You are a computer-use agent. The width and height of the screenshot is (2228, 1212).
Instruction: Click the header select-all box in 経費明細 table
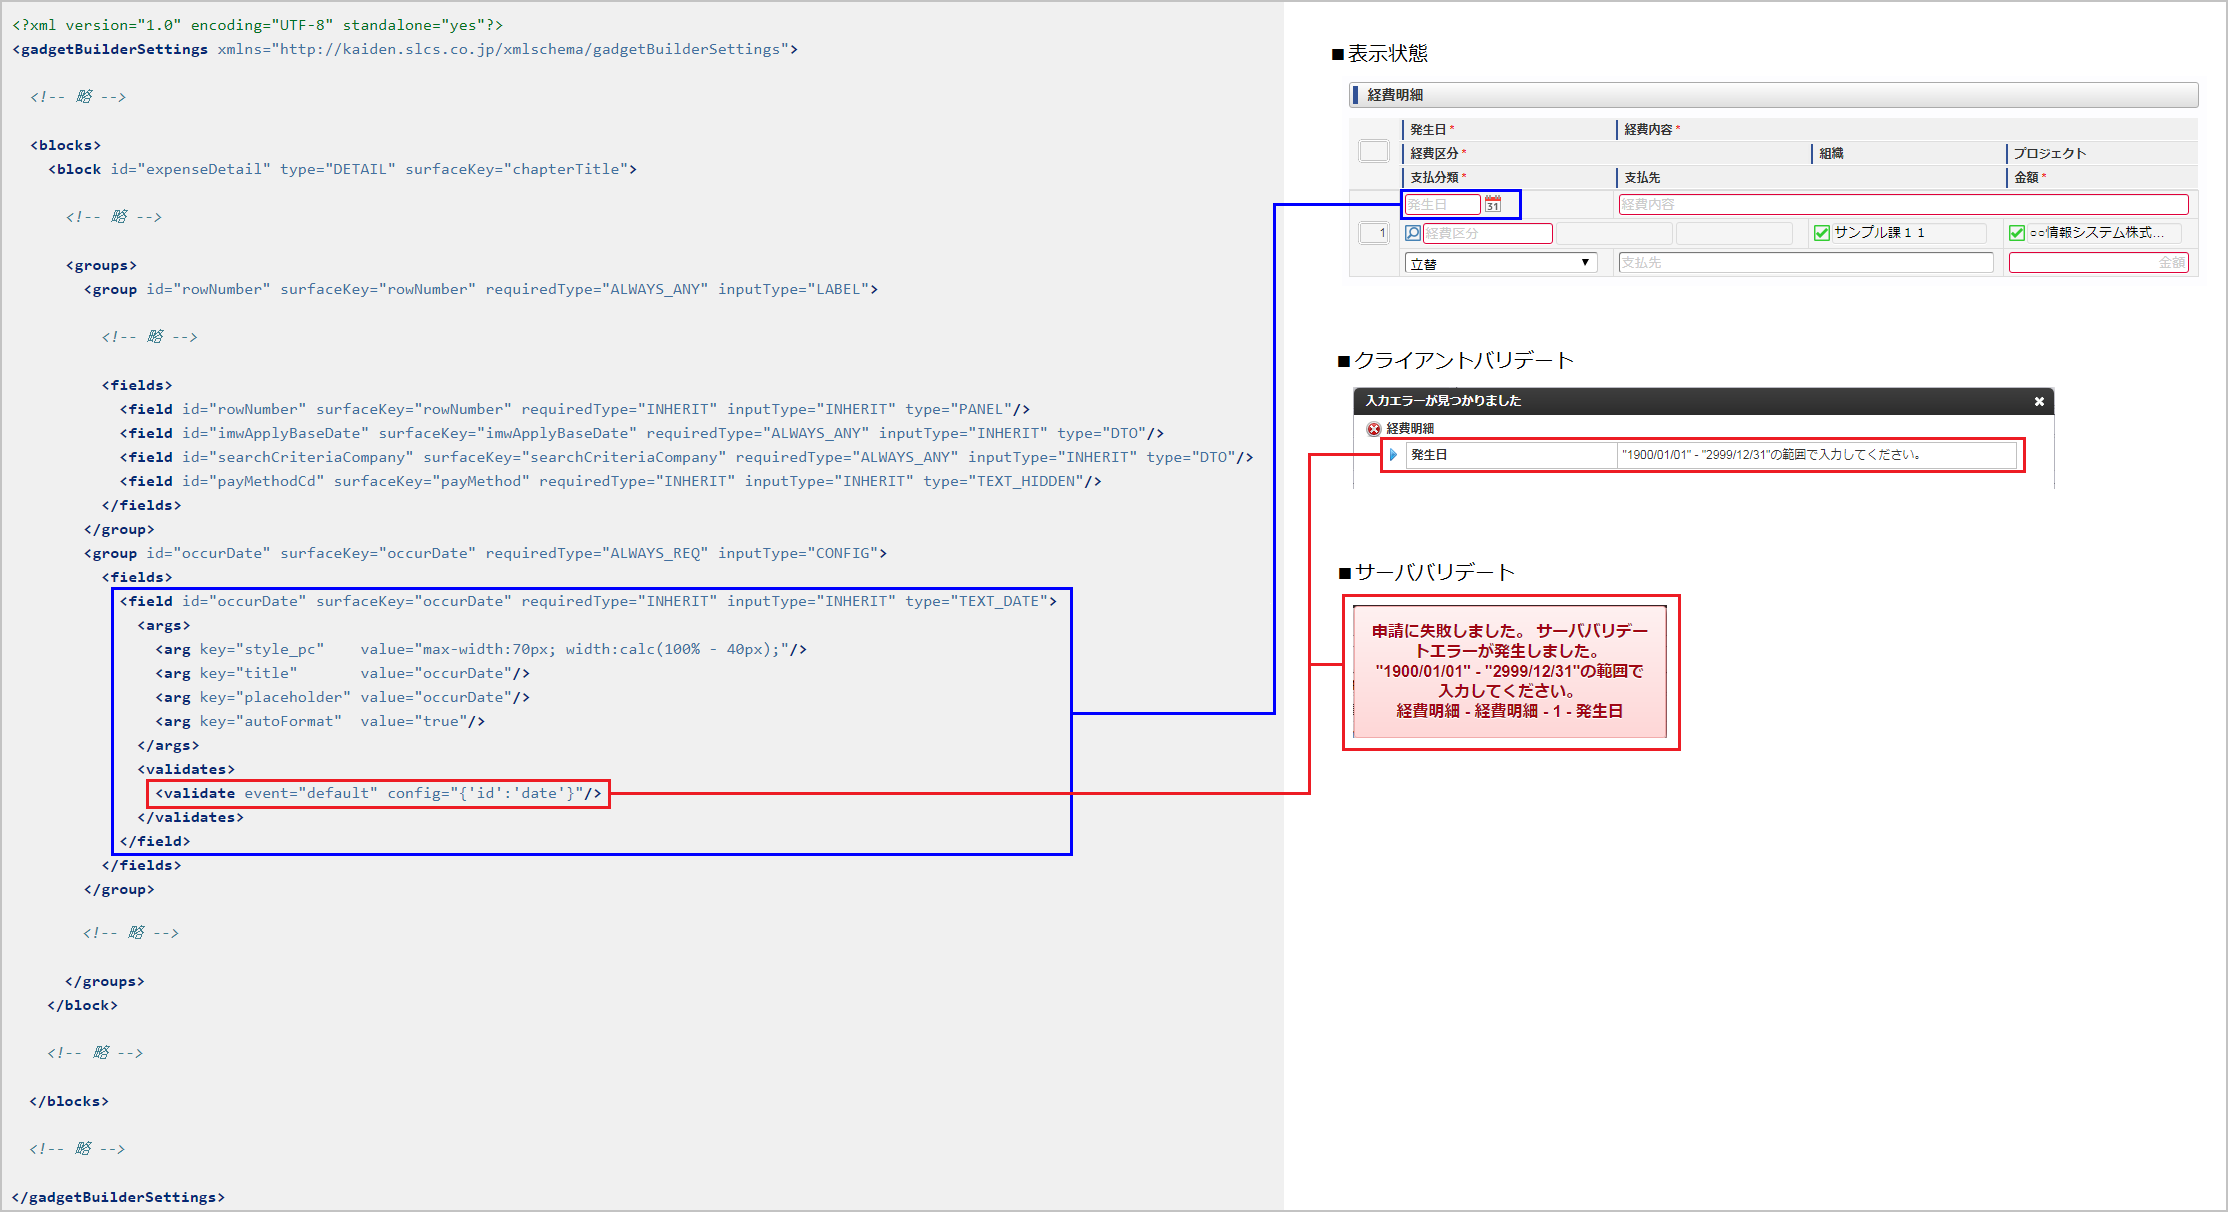click(1374, 152)
